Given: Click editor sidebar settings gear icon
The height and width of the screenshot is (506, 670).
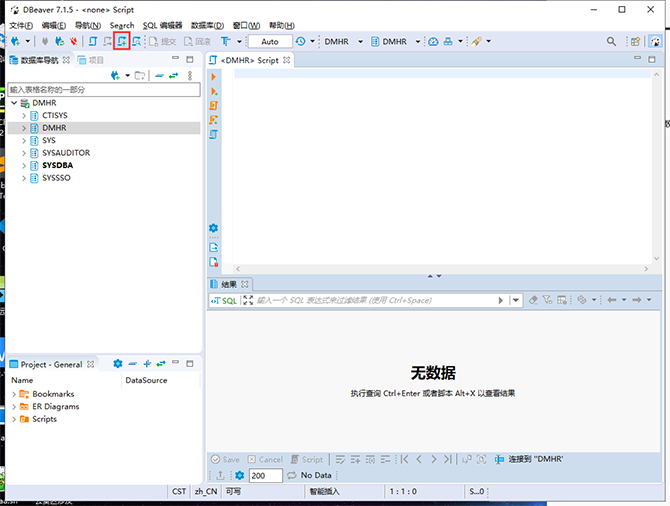Looking at the screenshot, I should (214, 228).
